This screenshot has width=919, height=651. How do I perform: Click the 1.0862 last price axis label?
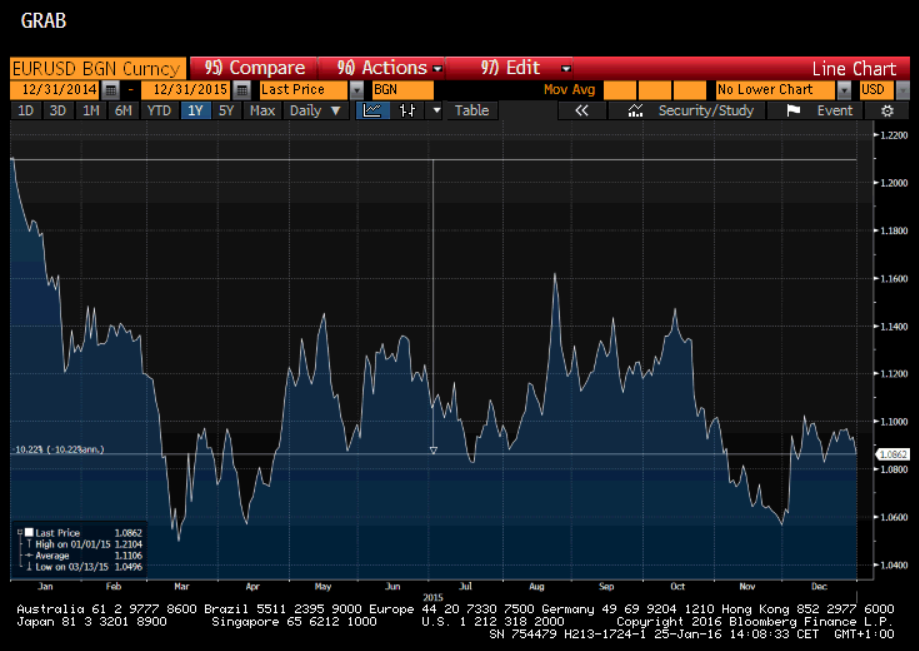click(x=892, y=454)
